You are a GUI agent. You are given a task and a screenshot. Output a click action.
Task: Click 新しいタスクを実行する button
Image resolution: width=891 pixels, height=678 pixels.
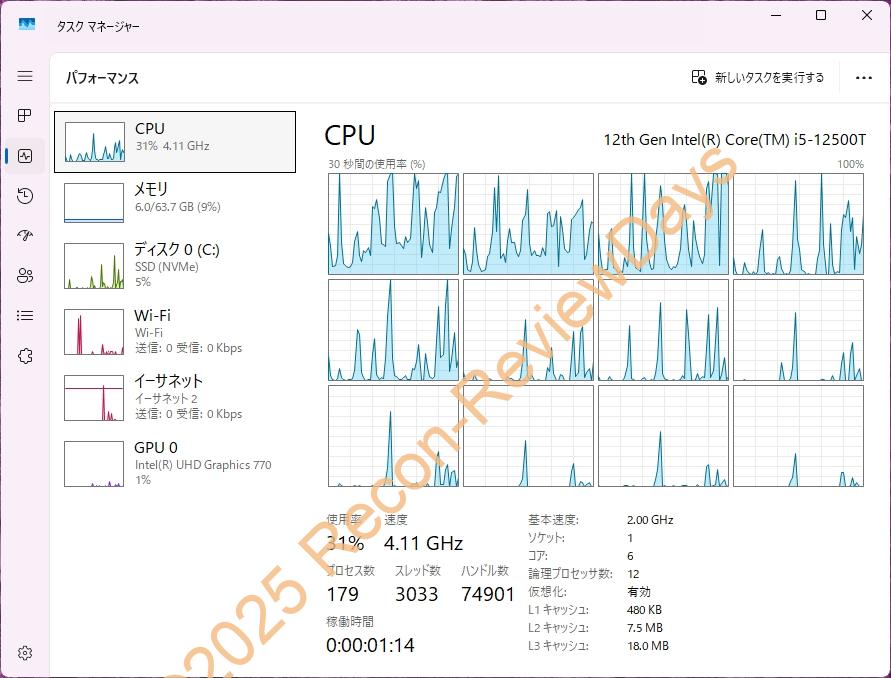[x=758, y=77]
